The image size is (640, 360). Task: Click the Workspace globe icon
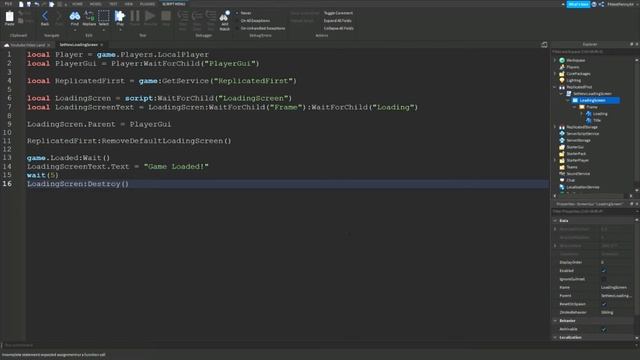coord(562,60)
